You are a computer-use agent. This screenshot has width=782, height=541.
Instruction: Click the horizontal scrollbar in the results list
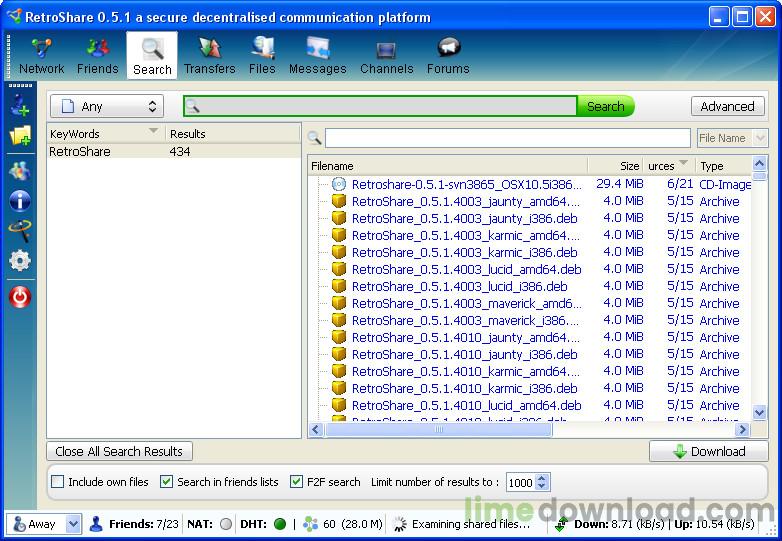(528, 430)
